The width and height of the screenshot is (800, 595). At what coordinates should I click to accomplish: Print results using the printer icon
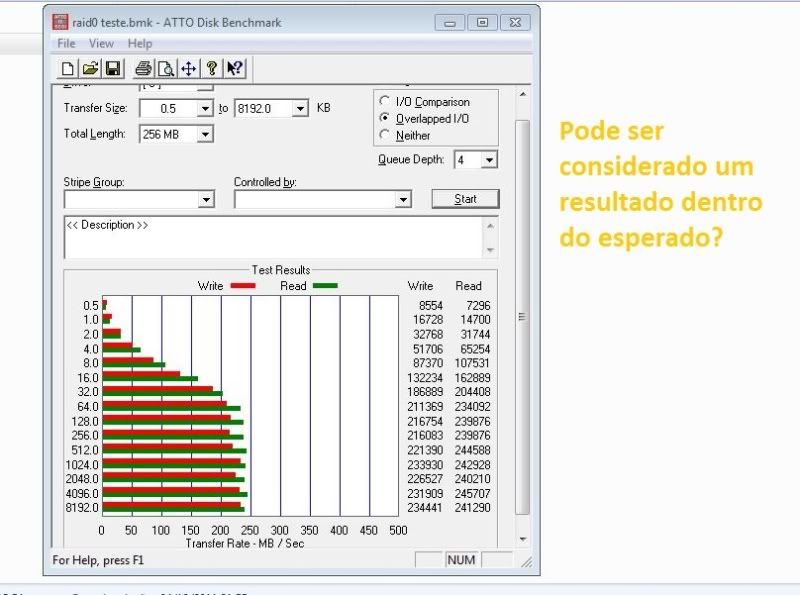tap(143, 69)
